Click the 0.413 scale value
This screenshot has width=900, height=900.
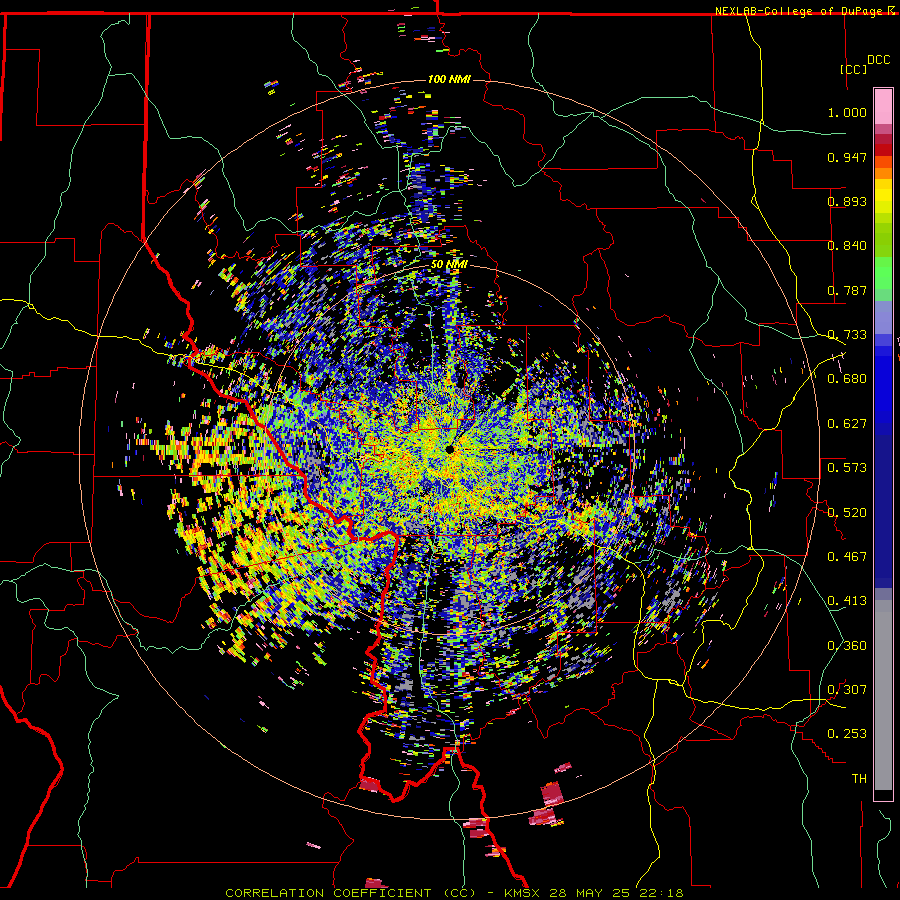[x=847, y=600]
